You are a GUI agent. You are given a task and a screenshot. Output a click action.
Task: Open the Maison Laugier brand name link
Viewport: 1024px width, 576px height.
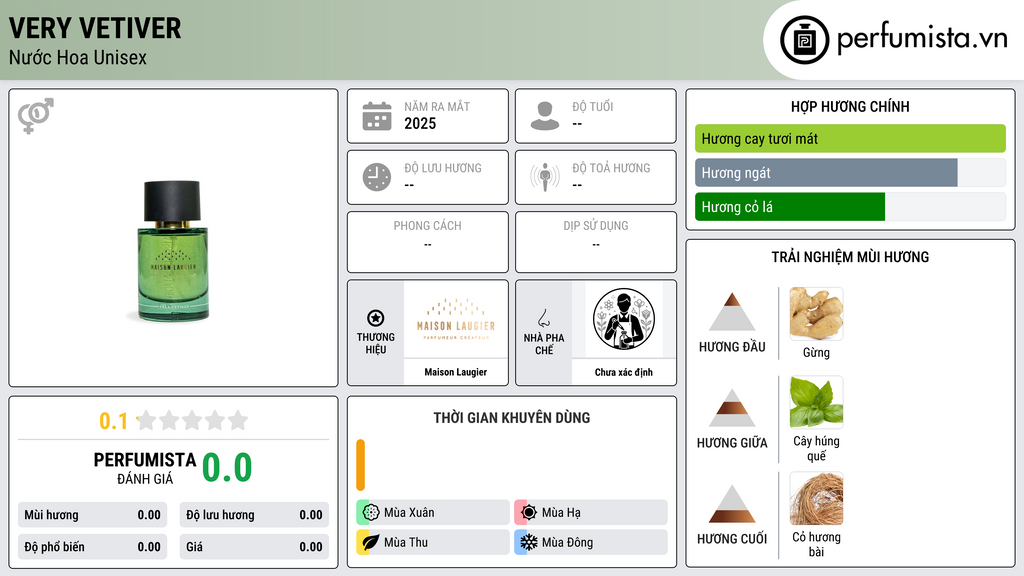coord(456,372)
